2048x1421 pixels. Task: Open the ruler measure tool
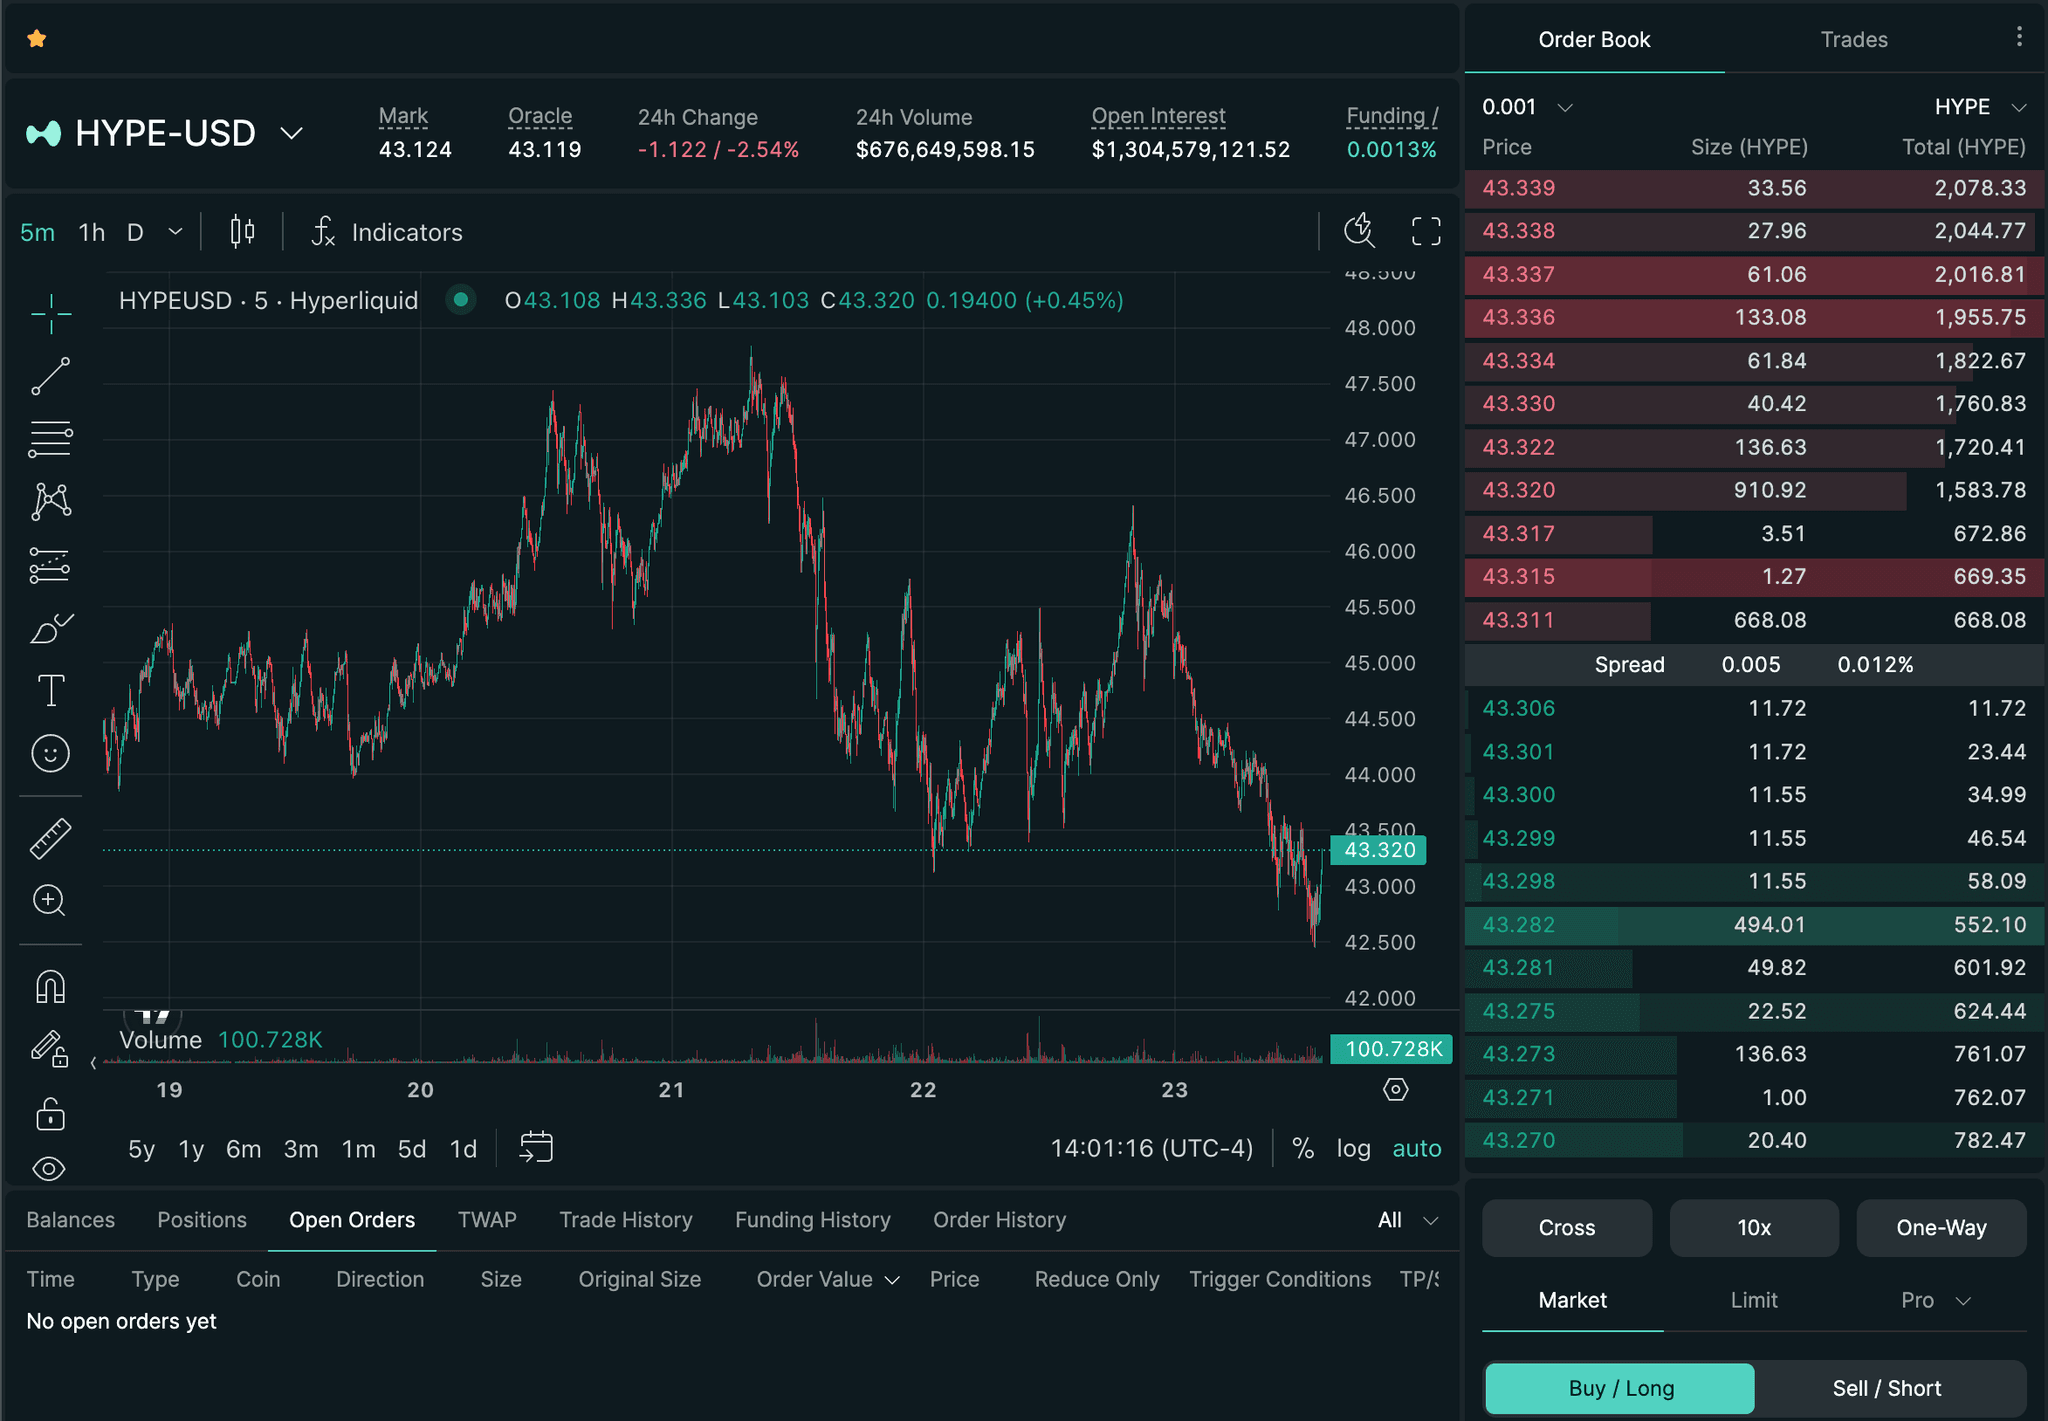coord(50,838)
